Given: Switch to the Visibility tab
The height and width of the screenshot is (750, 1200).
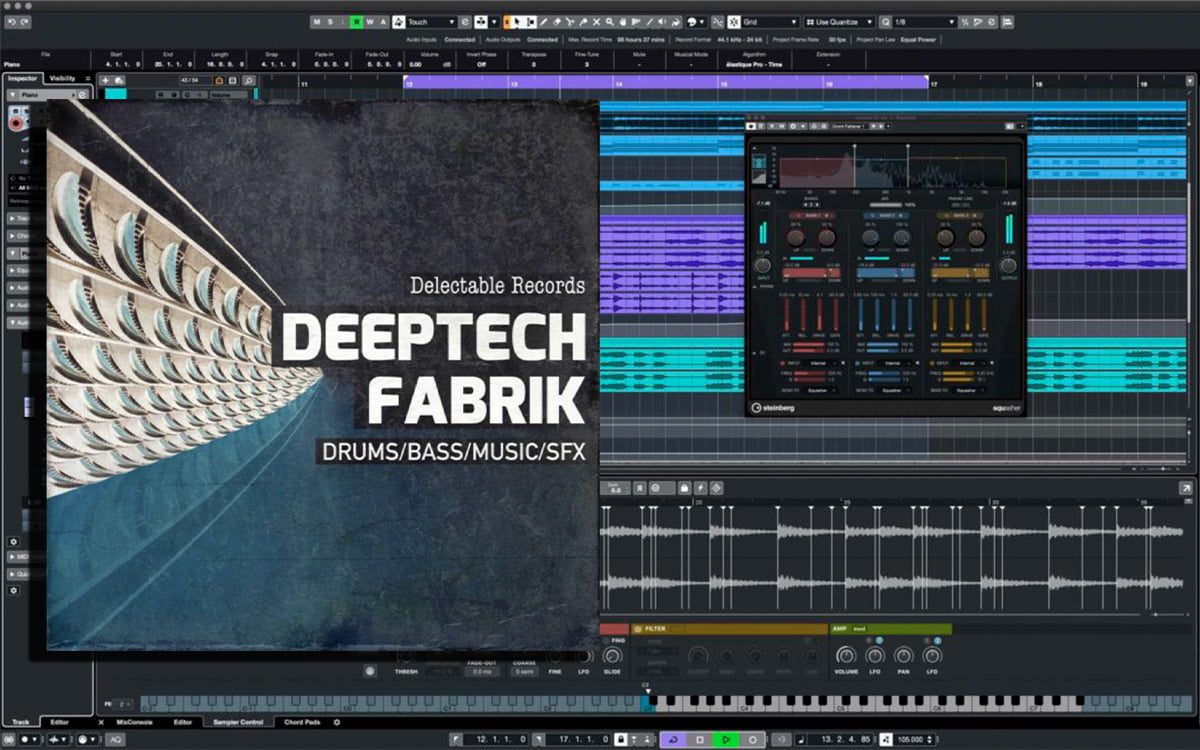Looking at the screenshot, I should (x=62, y=78).
